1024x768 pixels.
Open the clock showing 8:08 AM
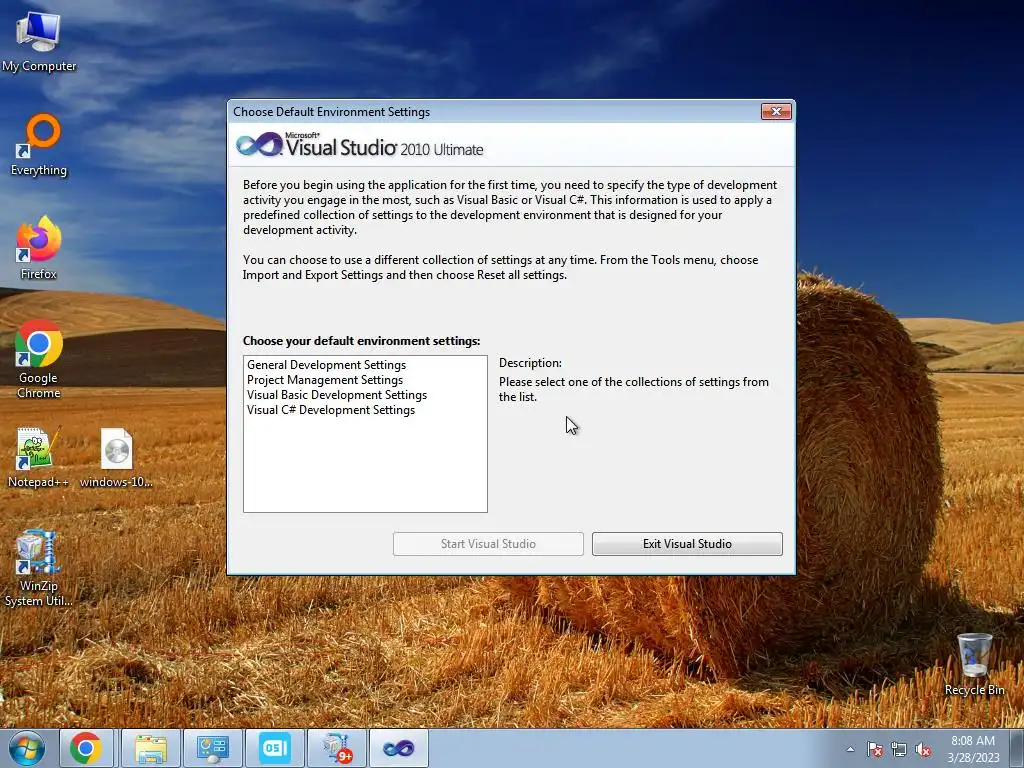pyautogui.click(x=973, y=749)
